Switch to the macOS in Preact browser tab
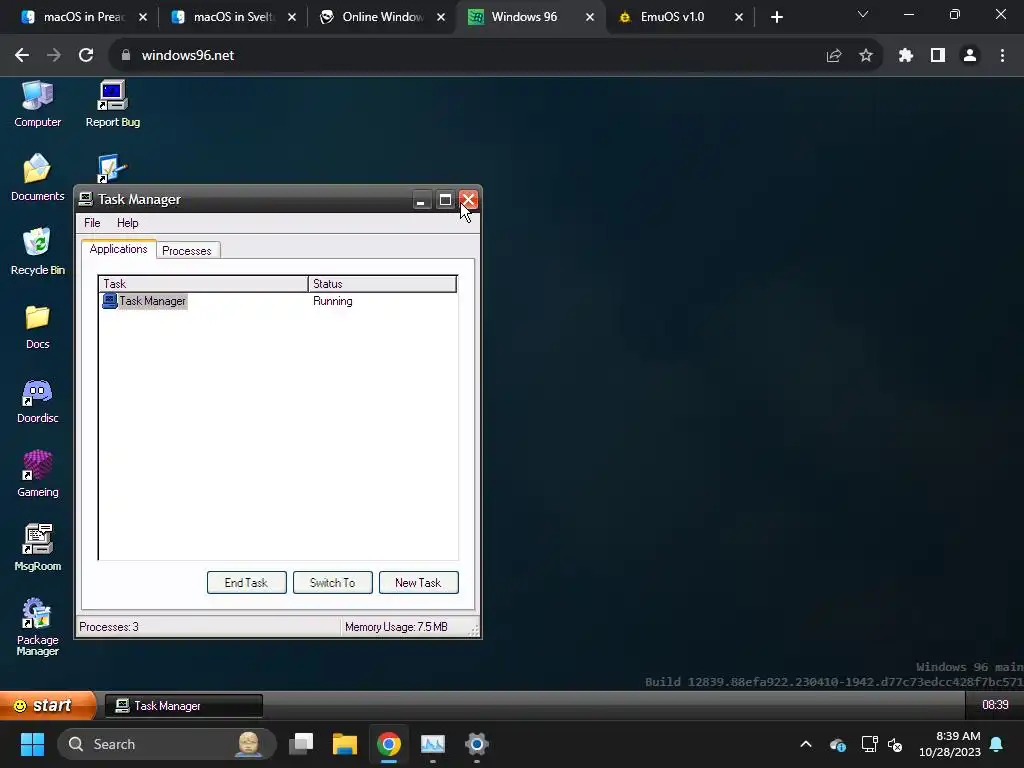Image resolution: width=1024 pixels, height=768 pixels. [x=84, y=17]
